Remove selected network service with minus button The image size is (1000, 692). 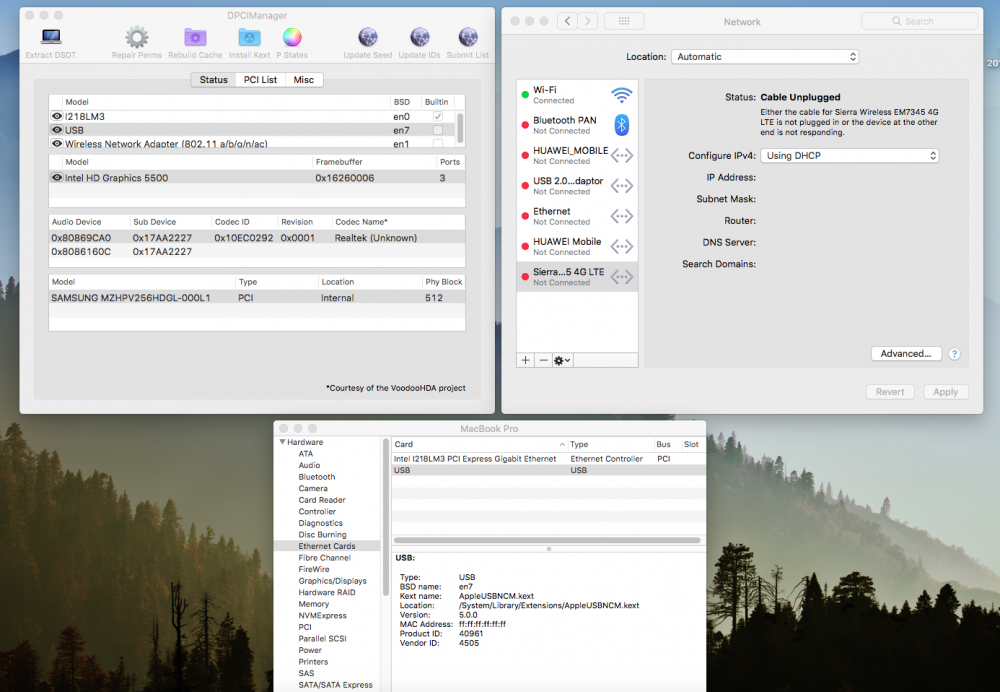click(543, 360)
